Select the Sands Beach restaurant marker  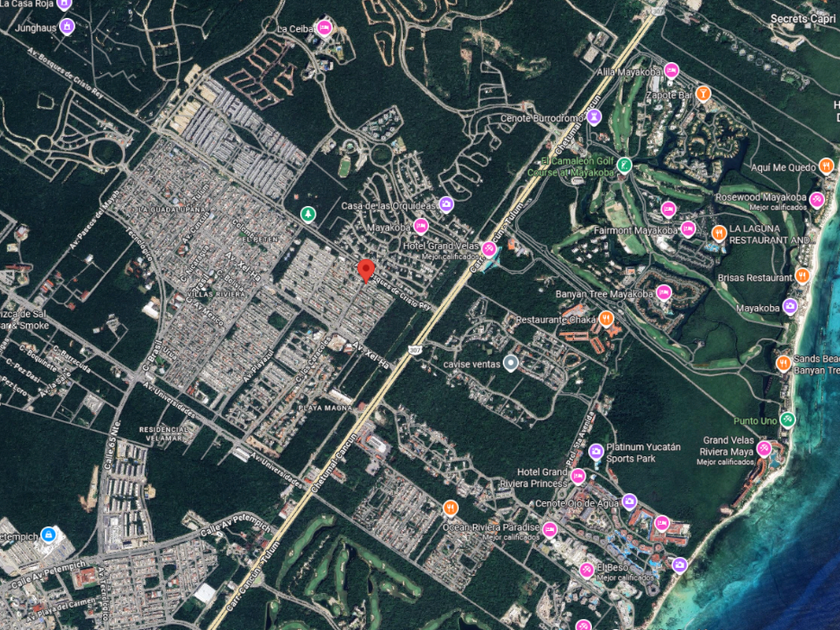[783, 364]
